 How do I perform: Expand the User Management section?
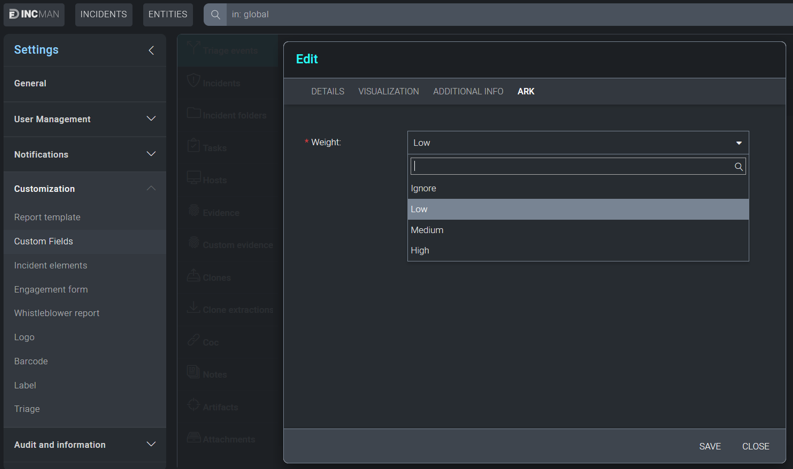(151, 119)
